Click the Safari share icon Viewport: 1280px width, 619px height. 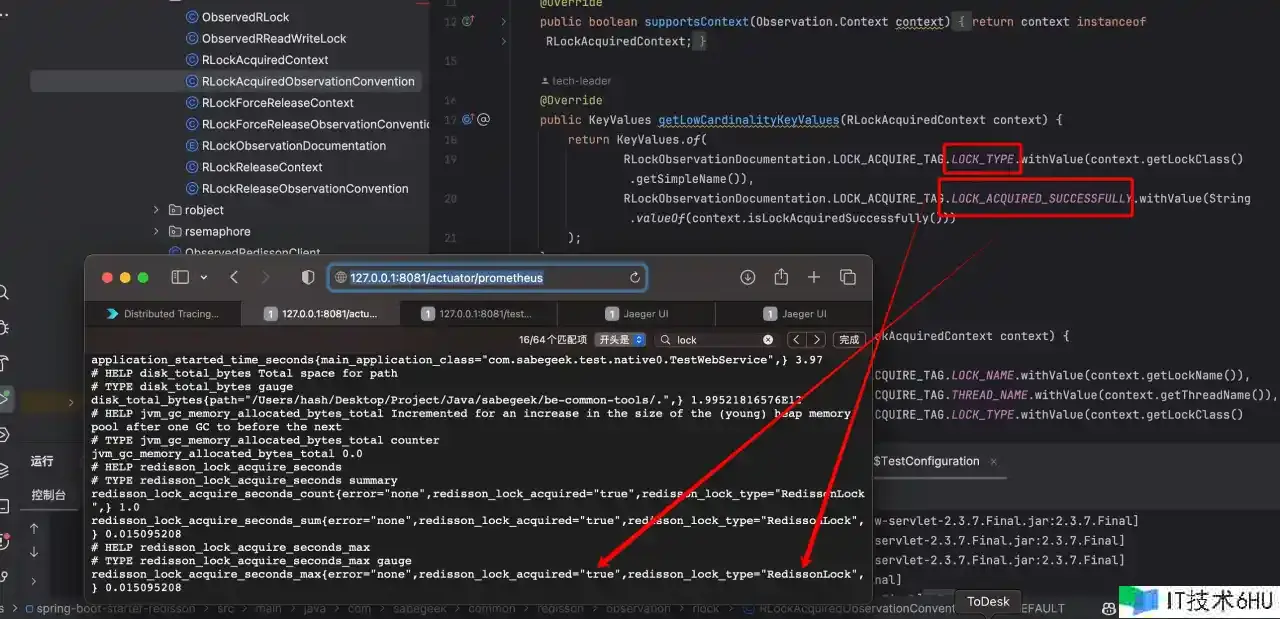coord(781,277)
